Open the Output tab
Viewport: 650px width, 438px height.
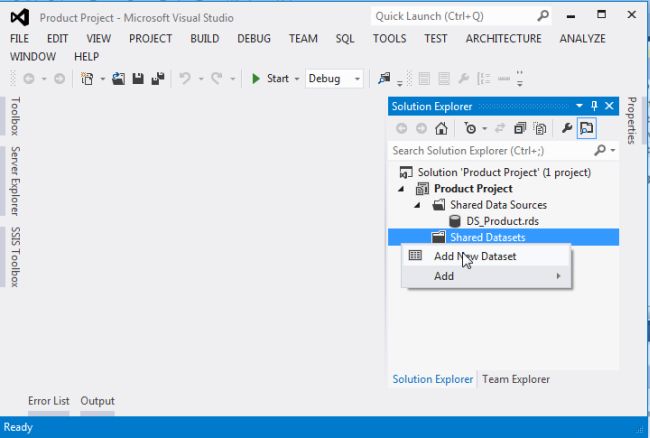97,401
